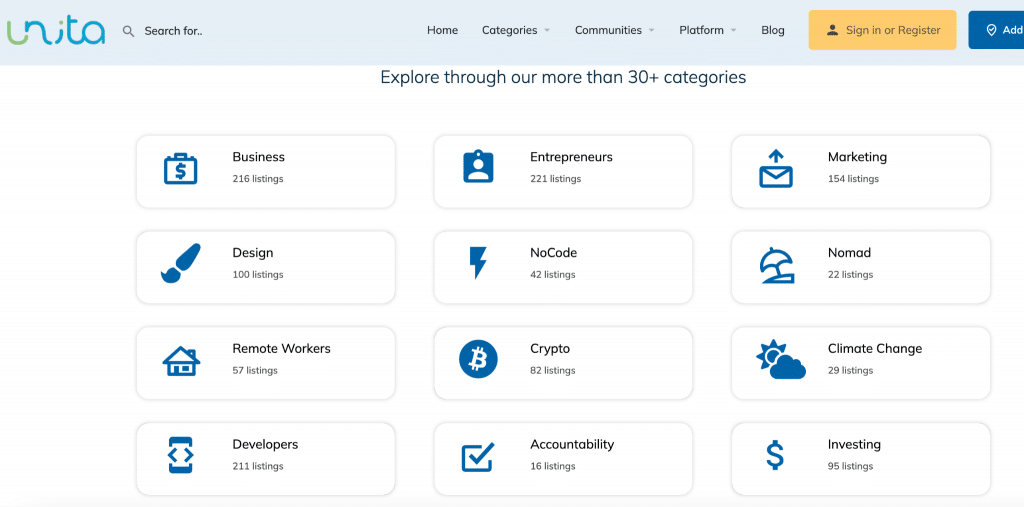Click the Remote Workers house icon

click(x=180, y=360)
